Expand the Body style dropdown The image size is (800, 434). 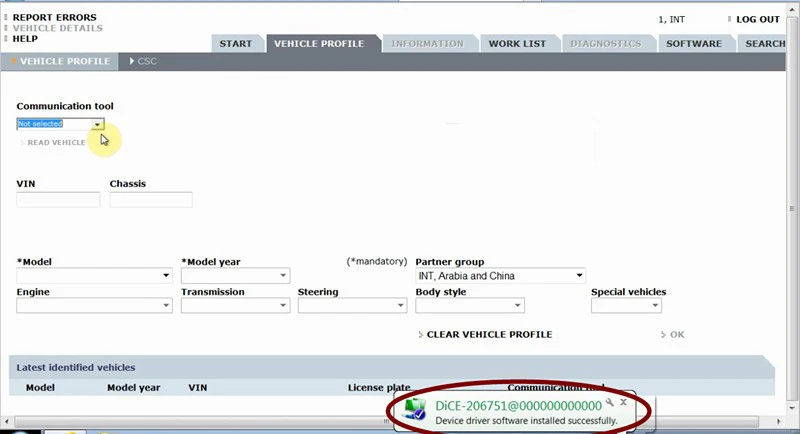pyautogui.click(x=470, y=305)
